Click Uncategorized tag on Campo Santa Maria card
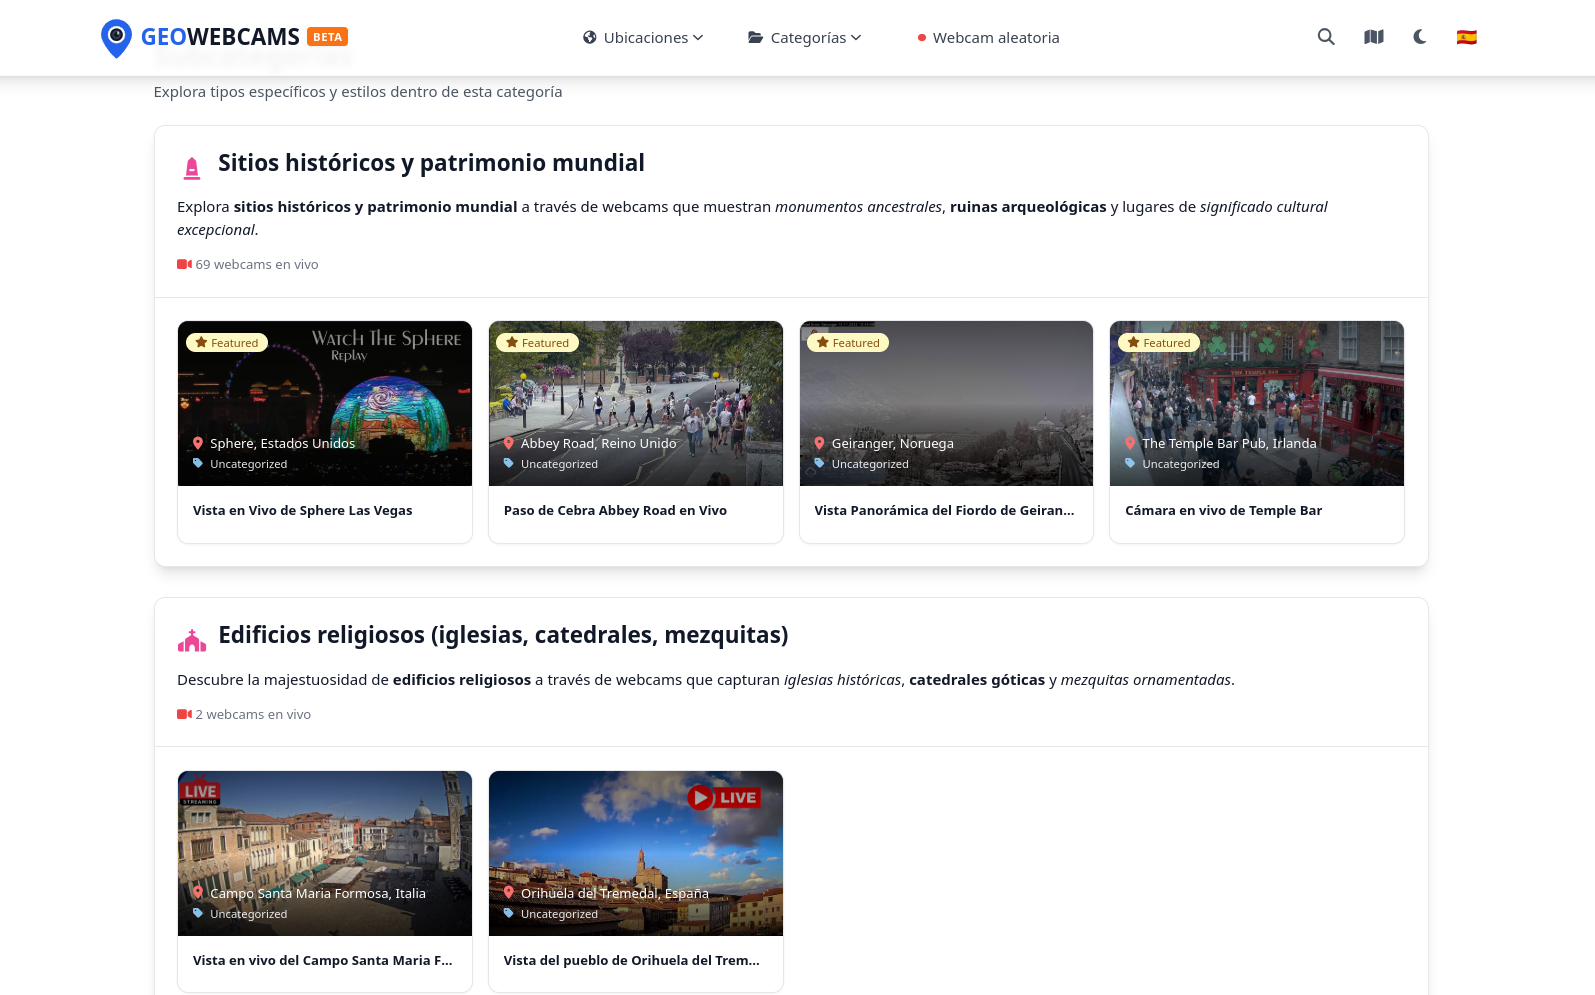The width and height of the screenshot is (1595, 995). point(248,914)
